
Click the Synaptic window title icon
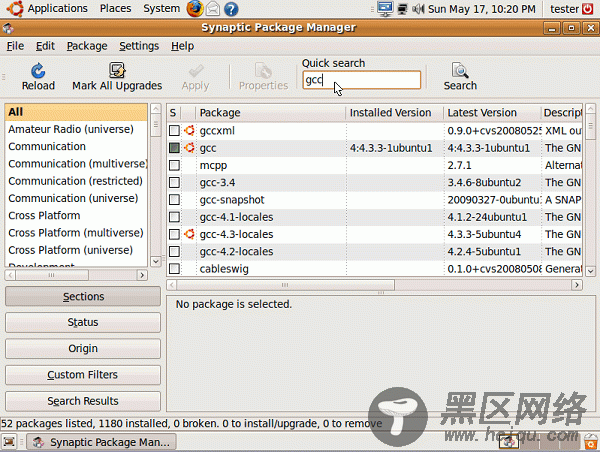pos(8,28)
